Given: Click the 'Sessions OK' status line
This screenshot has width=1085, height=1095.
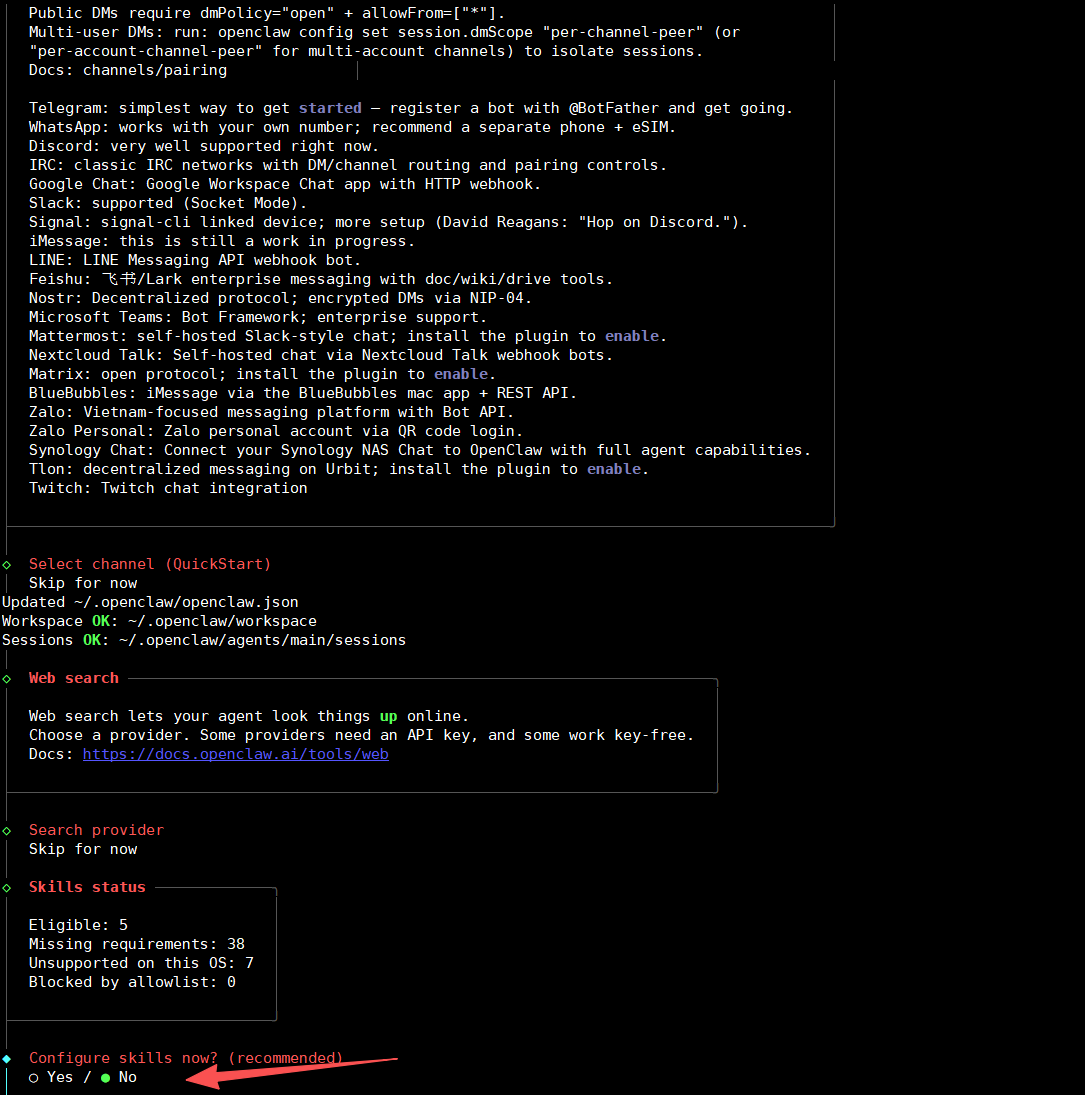Looking at the screenshot, I should click(x=204, y=640).
